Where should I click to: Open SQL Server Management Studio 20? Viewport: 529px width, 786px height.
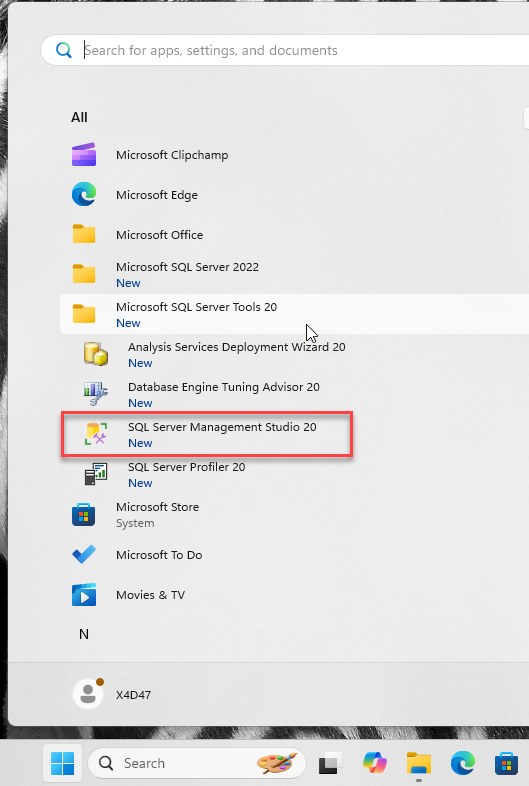point(207,434)
